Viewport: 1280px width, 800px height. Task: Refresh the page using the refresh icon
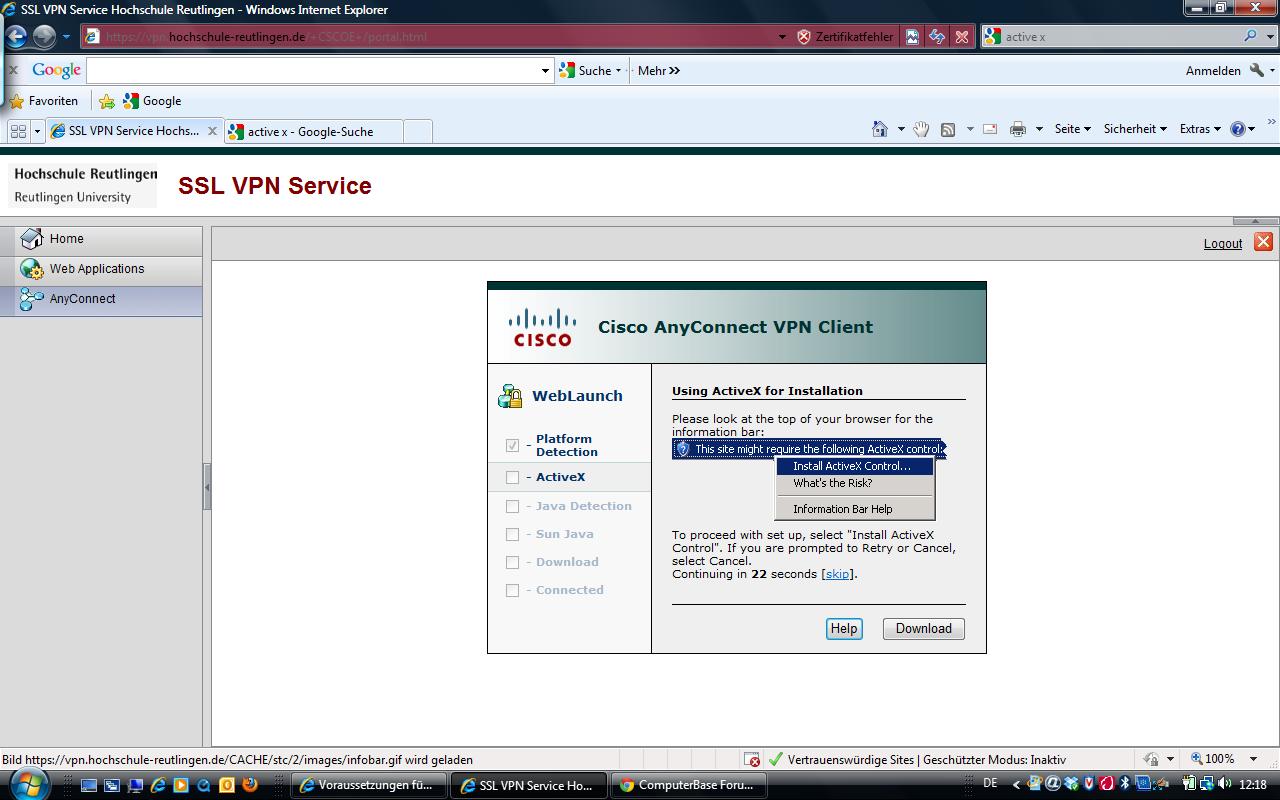coord(937,37)
